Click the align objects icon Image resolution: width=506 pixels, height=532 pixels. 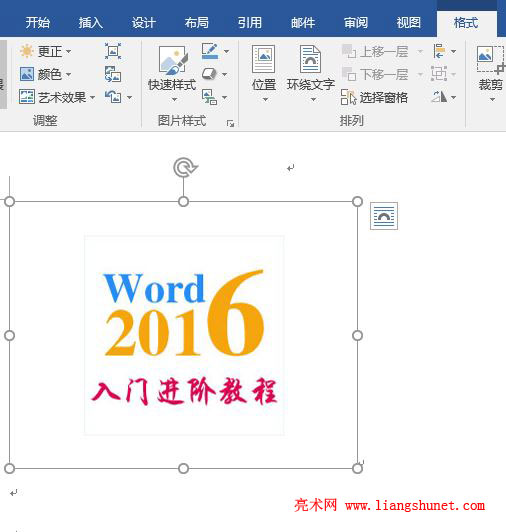click(439, 51)
